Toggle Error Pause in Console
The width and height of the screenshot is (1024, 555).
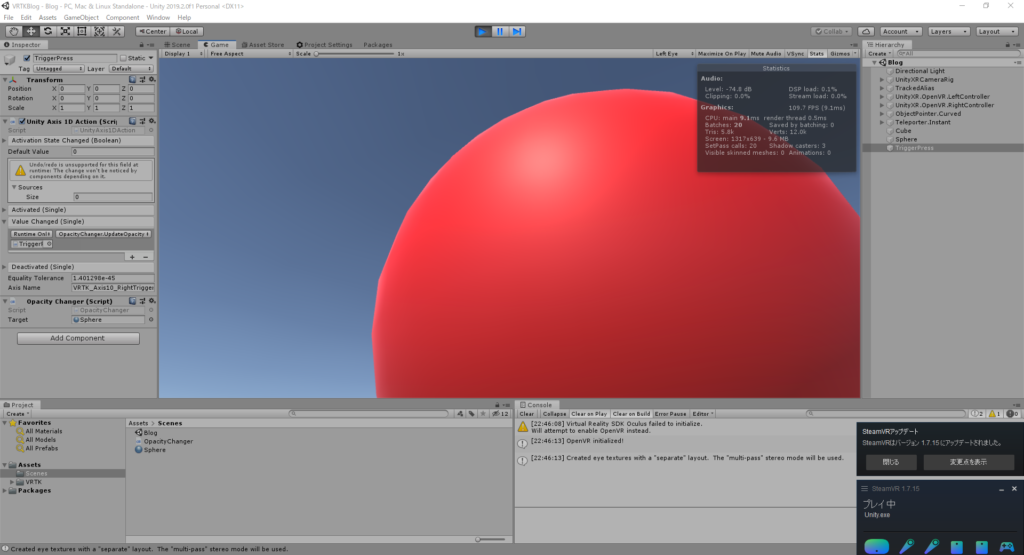coord(671,414)
